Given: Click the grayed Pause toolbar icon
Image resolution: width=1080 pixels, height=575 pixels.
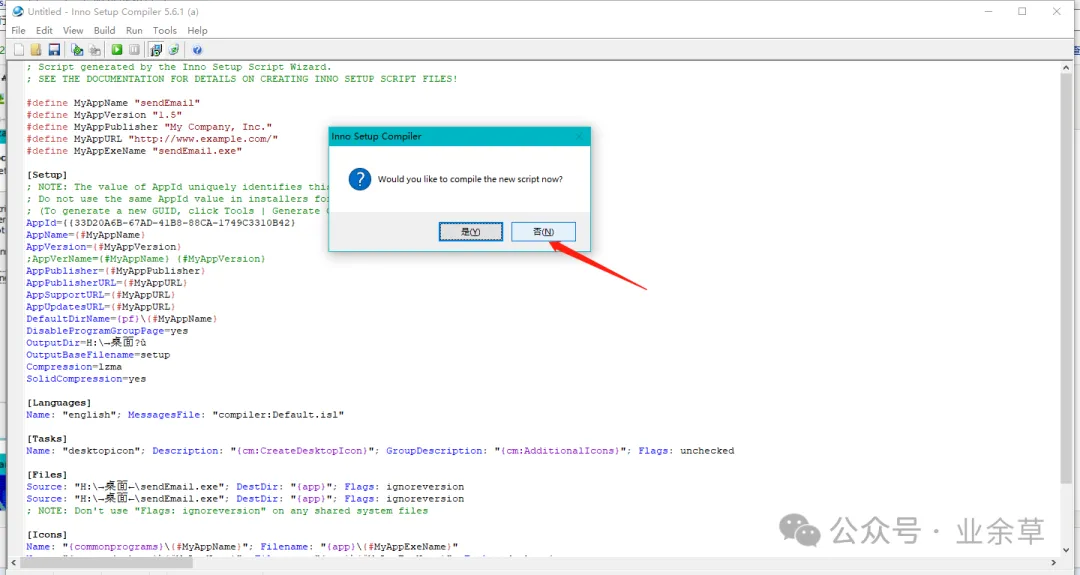Looking at the screenshot, I should (x=134, y=50).
